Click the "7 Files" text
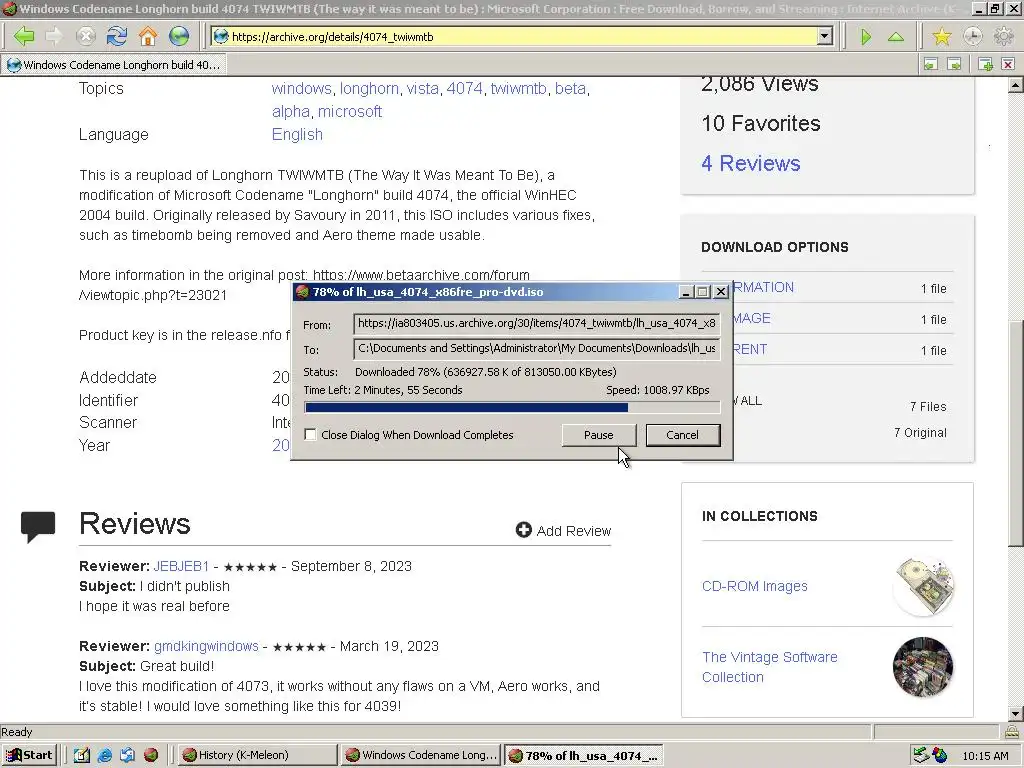Viewport: 1024px width, 768px height. pyautogui.click(x=928, y=406)
